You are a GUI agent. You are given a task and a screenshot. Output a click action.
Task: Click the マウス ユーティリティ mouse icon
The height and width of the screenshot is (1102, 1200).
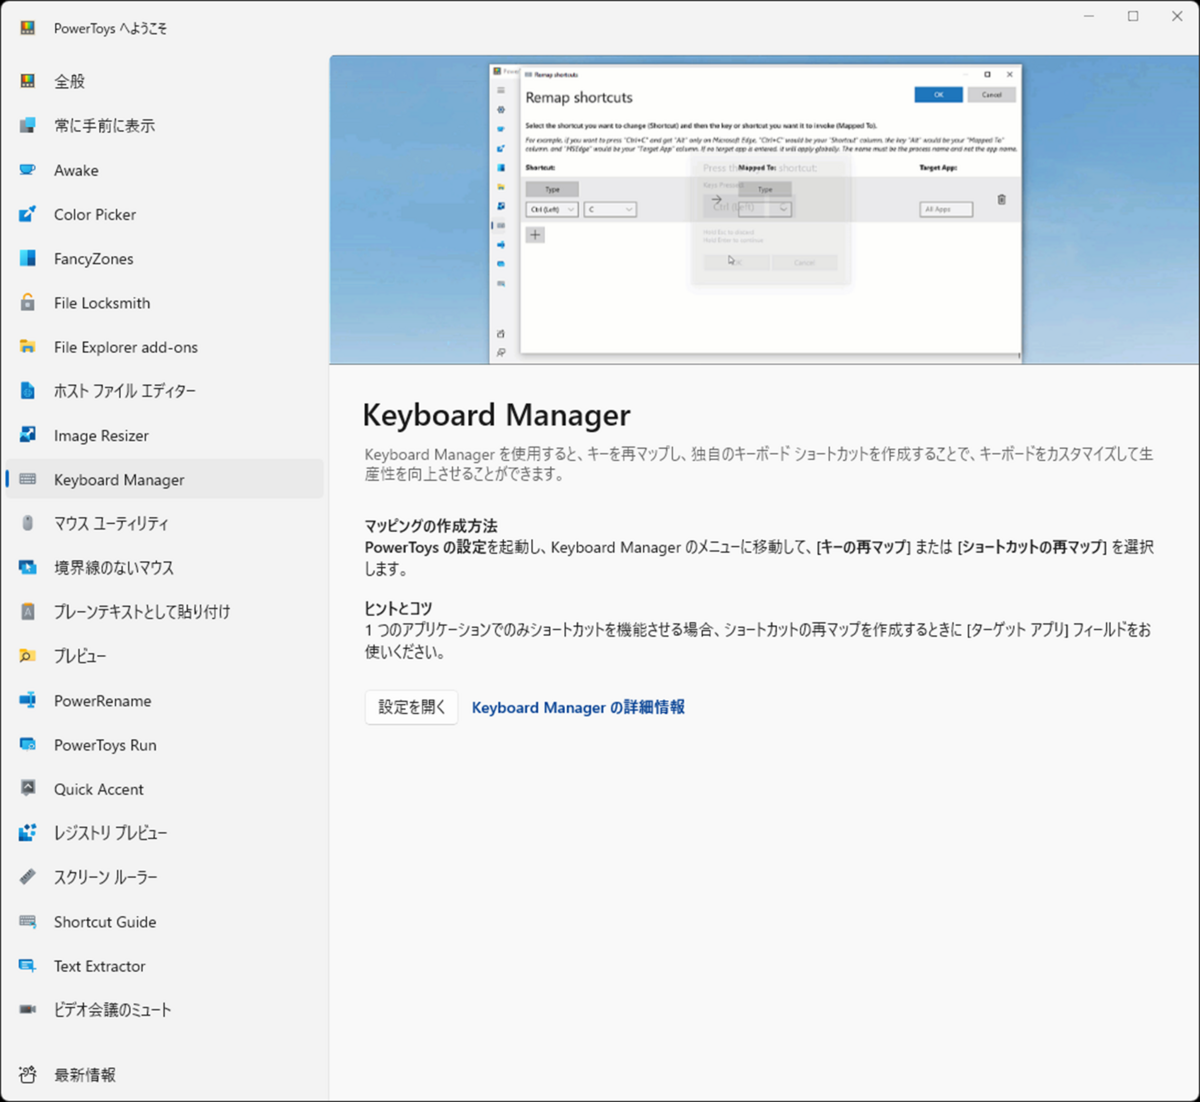coord(28,523)
